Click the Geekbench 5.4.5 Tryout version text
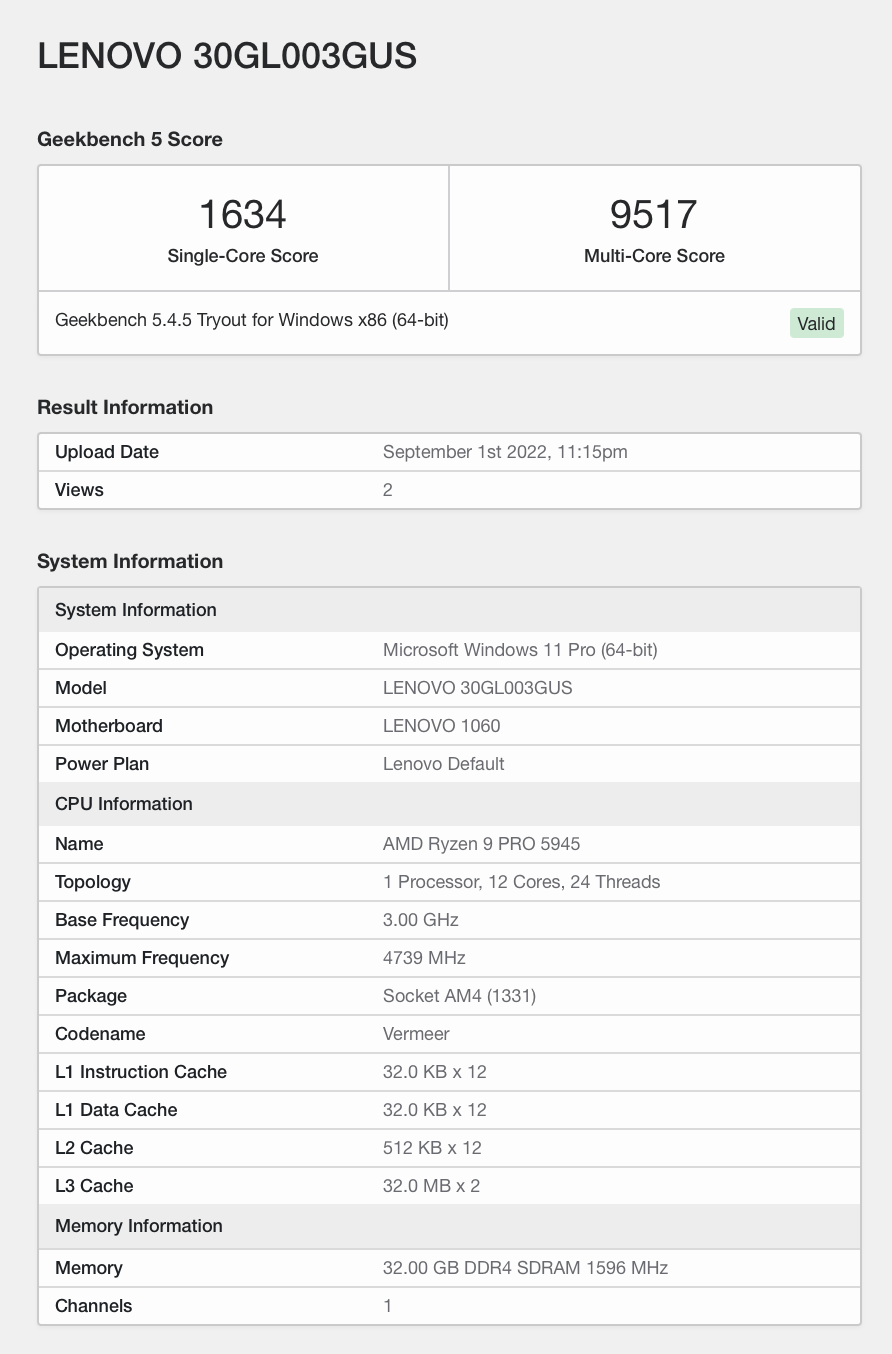Viewport: 892px width, 1354px height. click(x=252, y=320)
